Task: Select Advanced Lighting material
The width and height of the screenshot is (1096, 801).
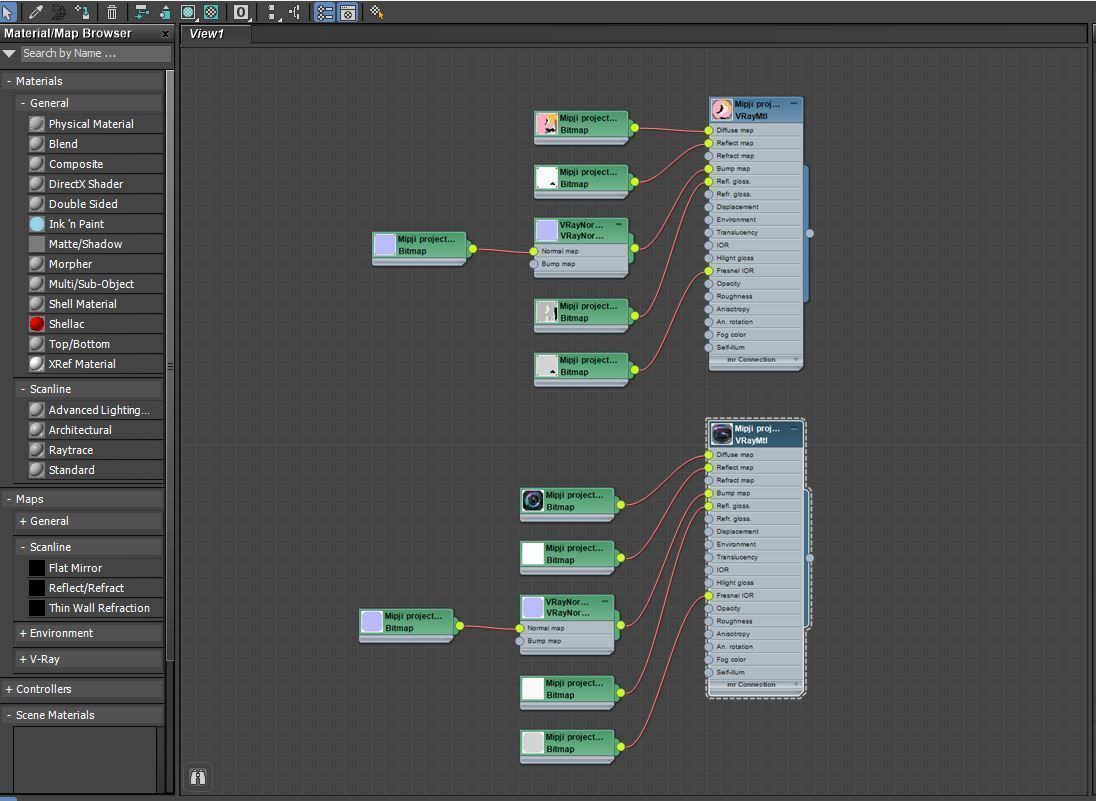Action: pyautogui.click(x=95, y=410)
